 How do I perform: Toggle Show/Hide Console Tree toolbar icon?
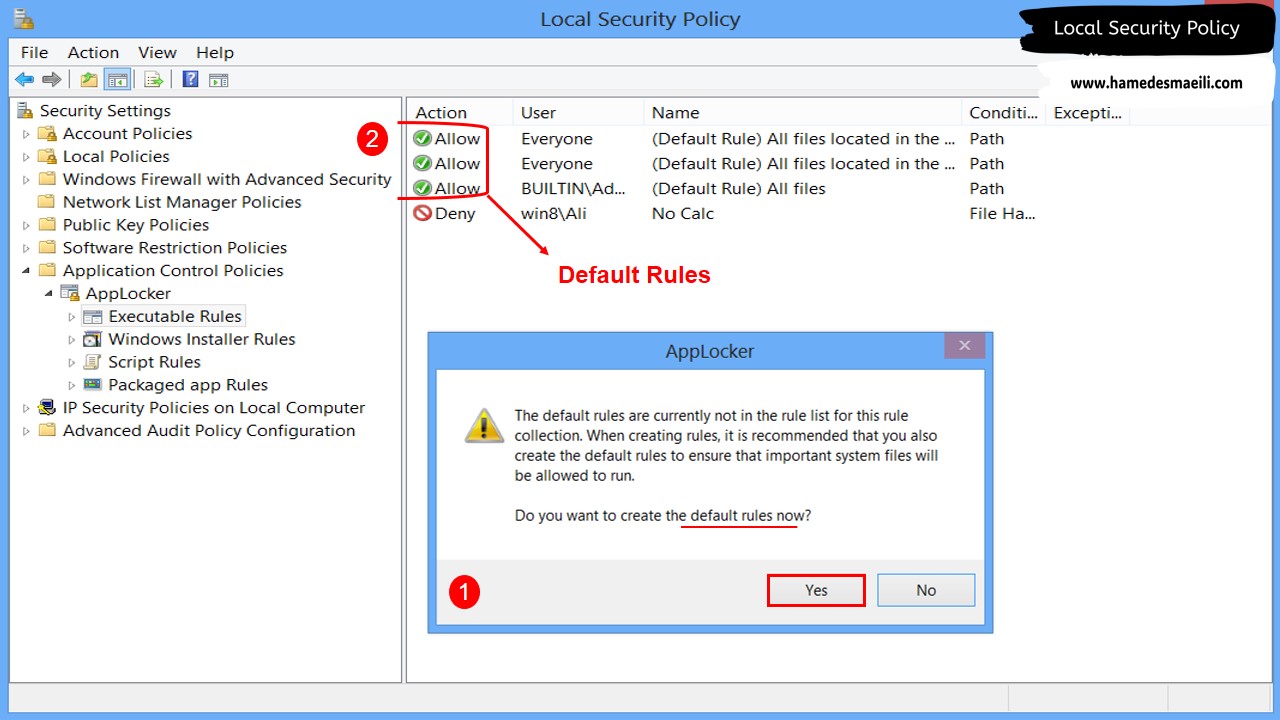click(117, 80)
